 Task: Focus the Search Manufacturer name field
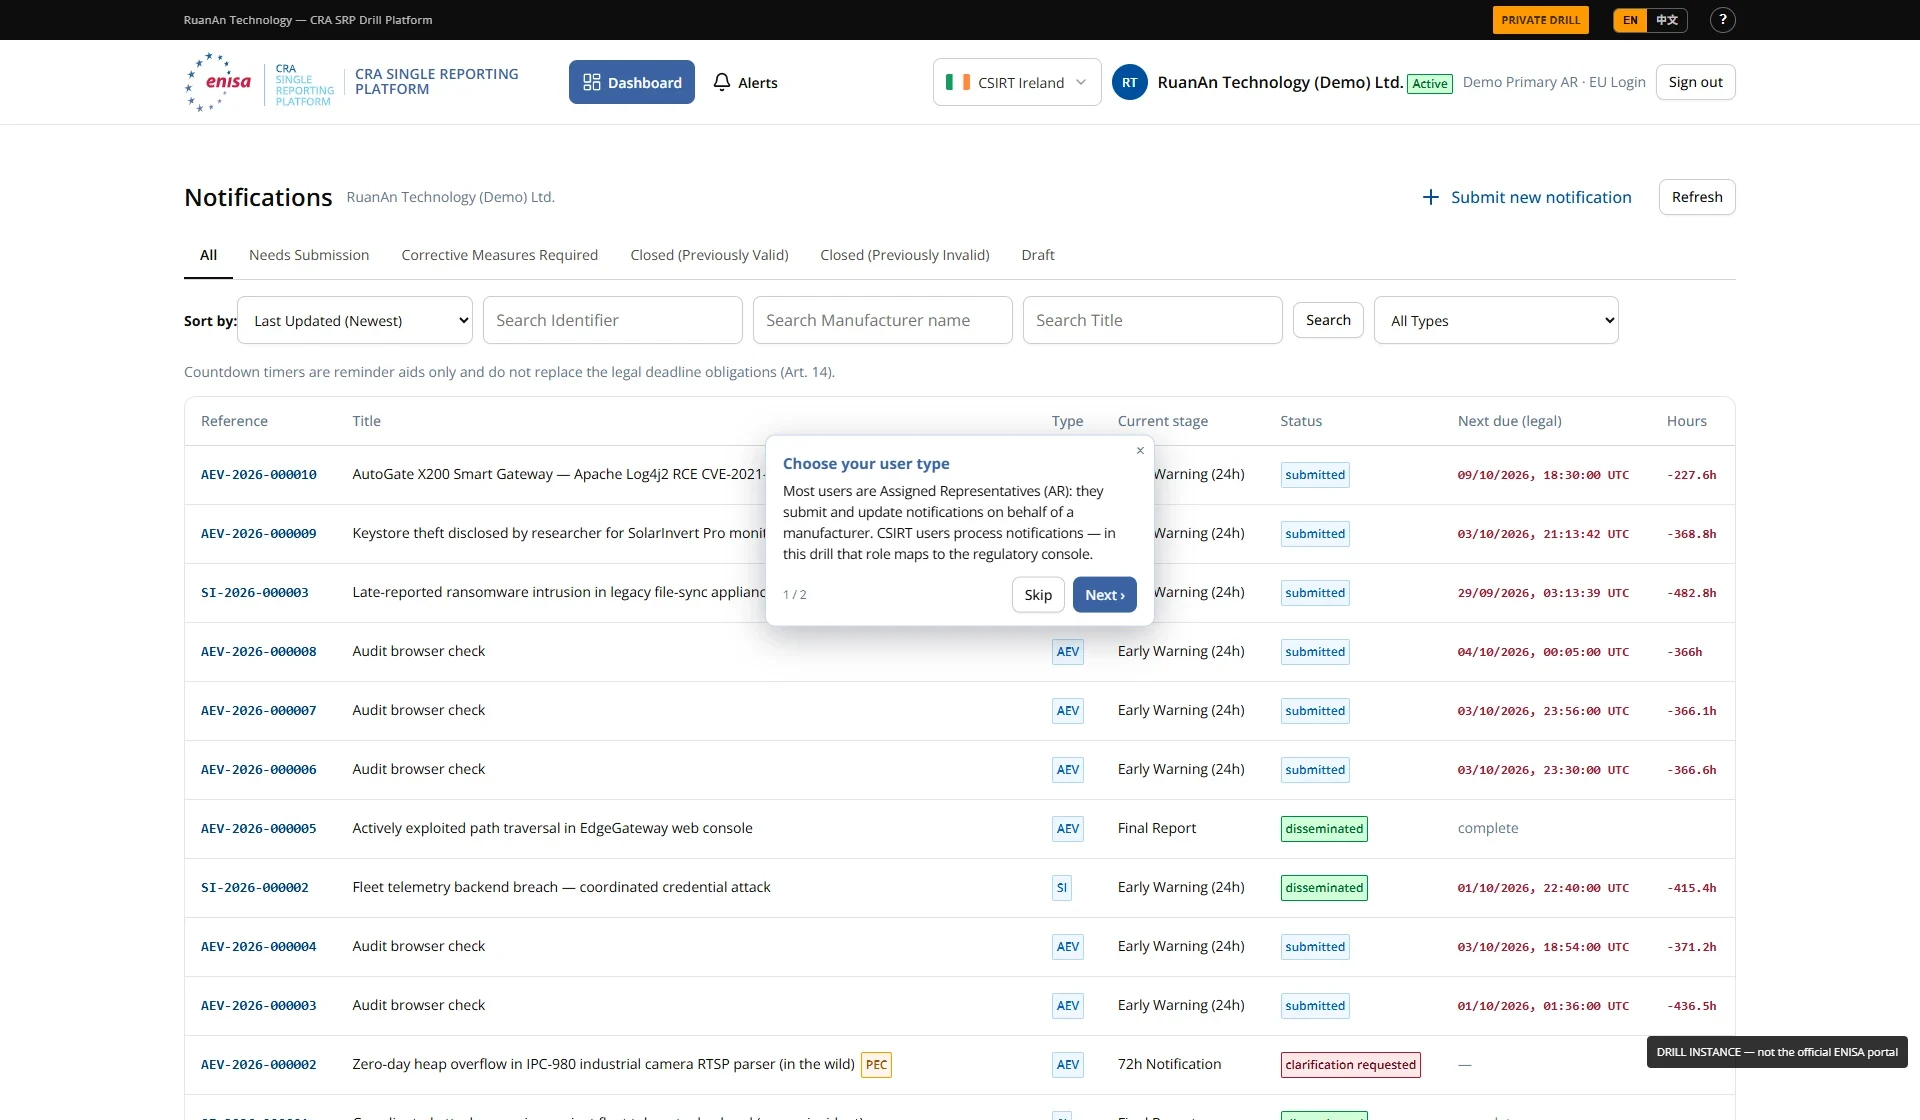[883, 320]
